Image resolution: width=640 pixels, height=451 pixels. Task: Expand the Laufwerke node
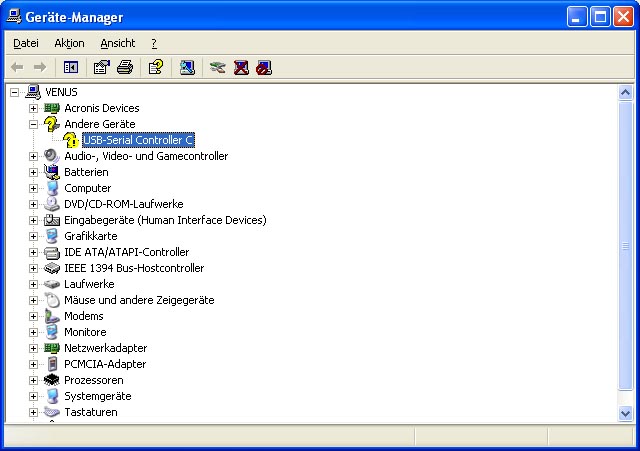(x=33, y=284)
